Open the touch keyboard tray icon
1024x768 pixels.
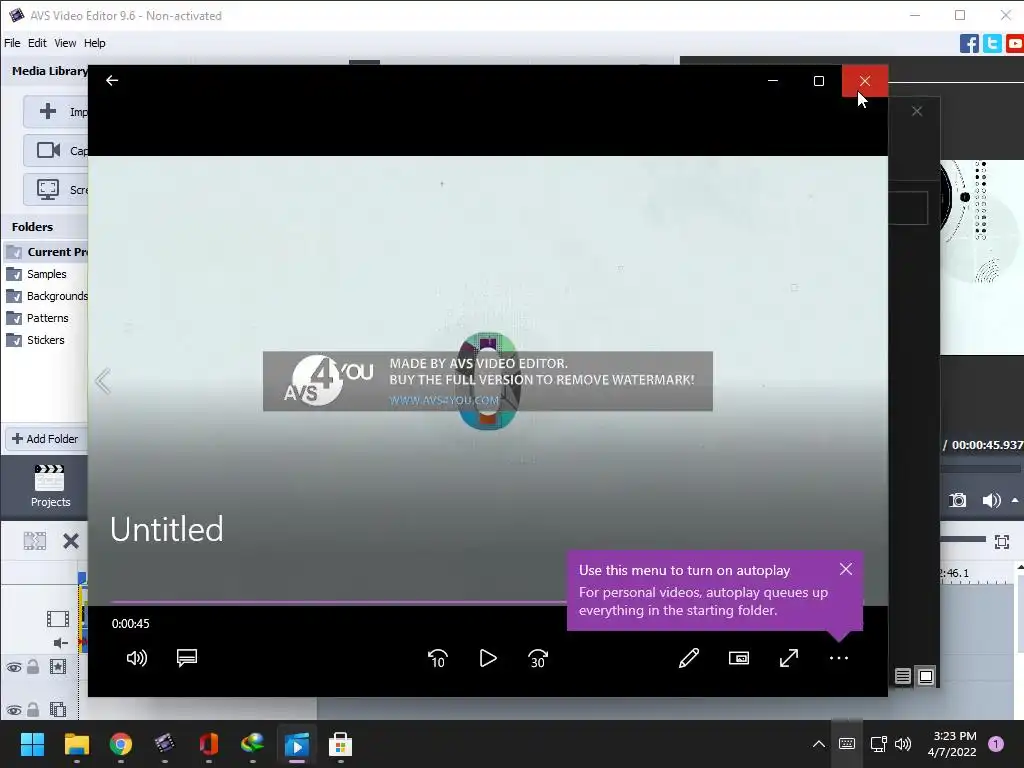tap(846, 744)
